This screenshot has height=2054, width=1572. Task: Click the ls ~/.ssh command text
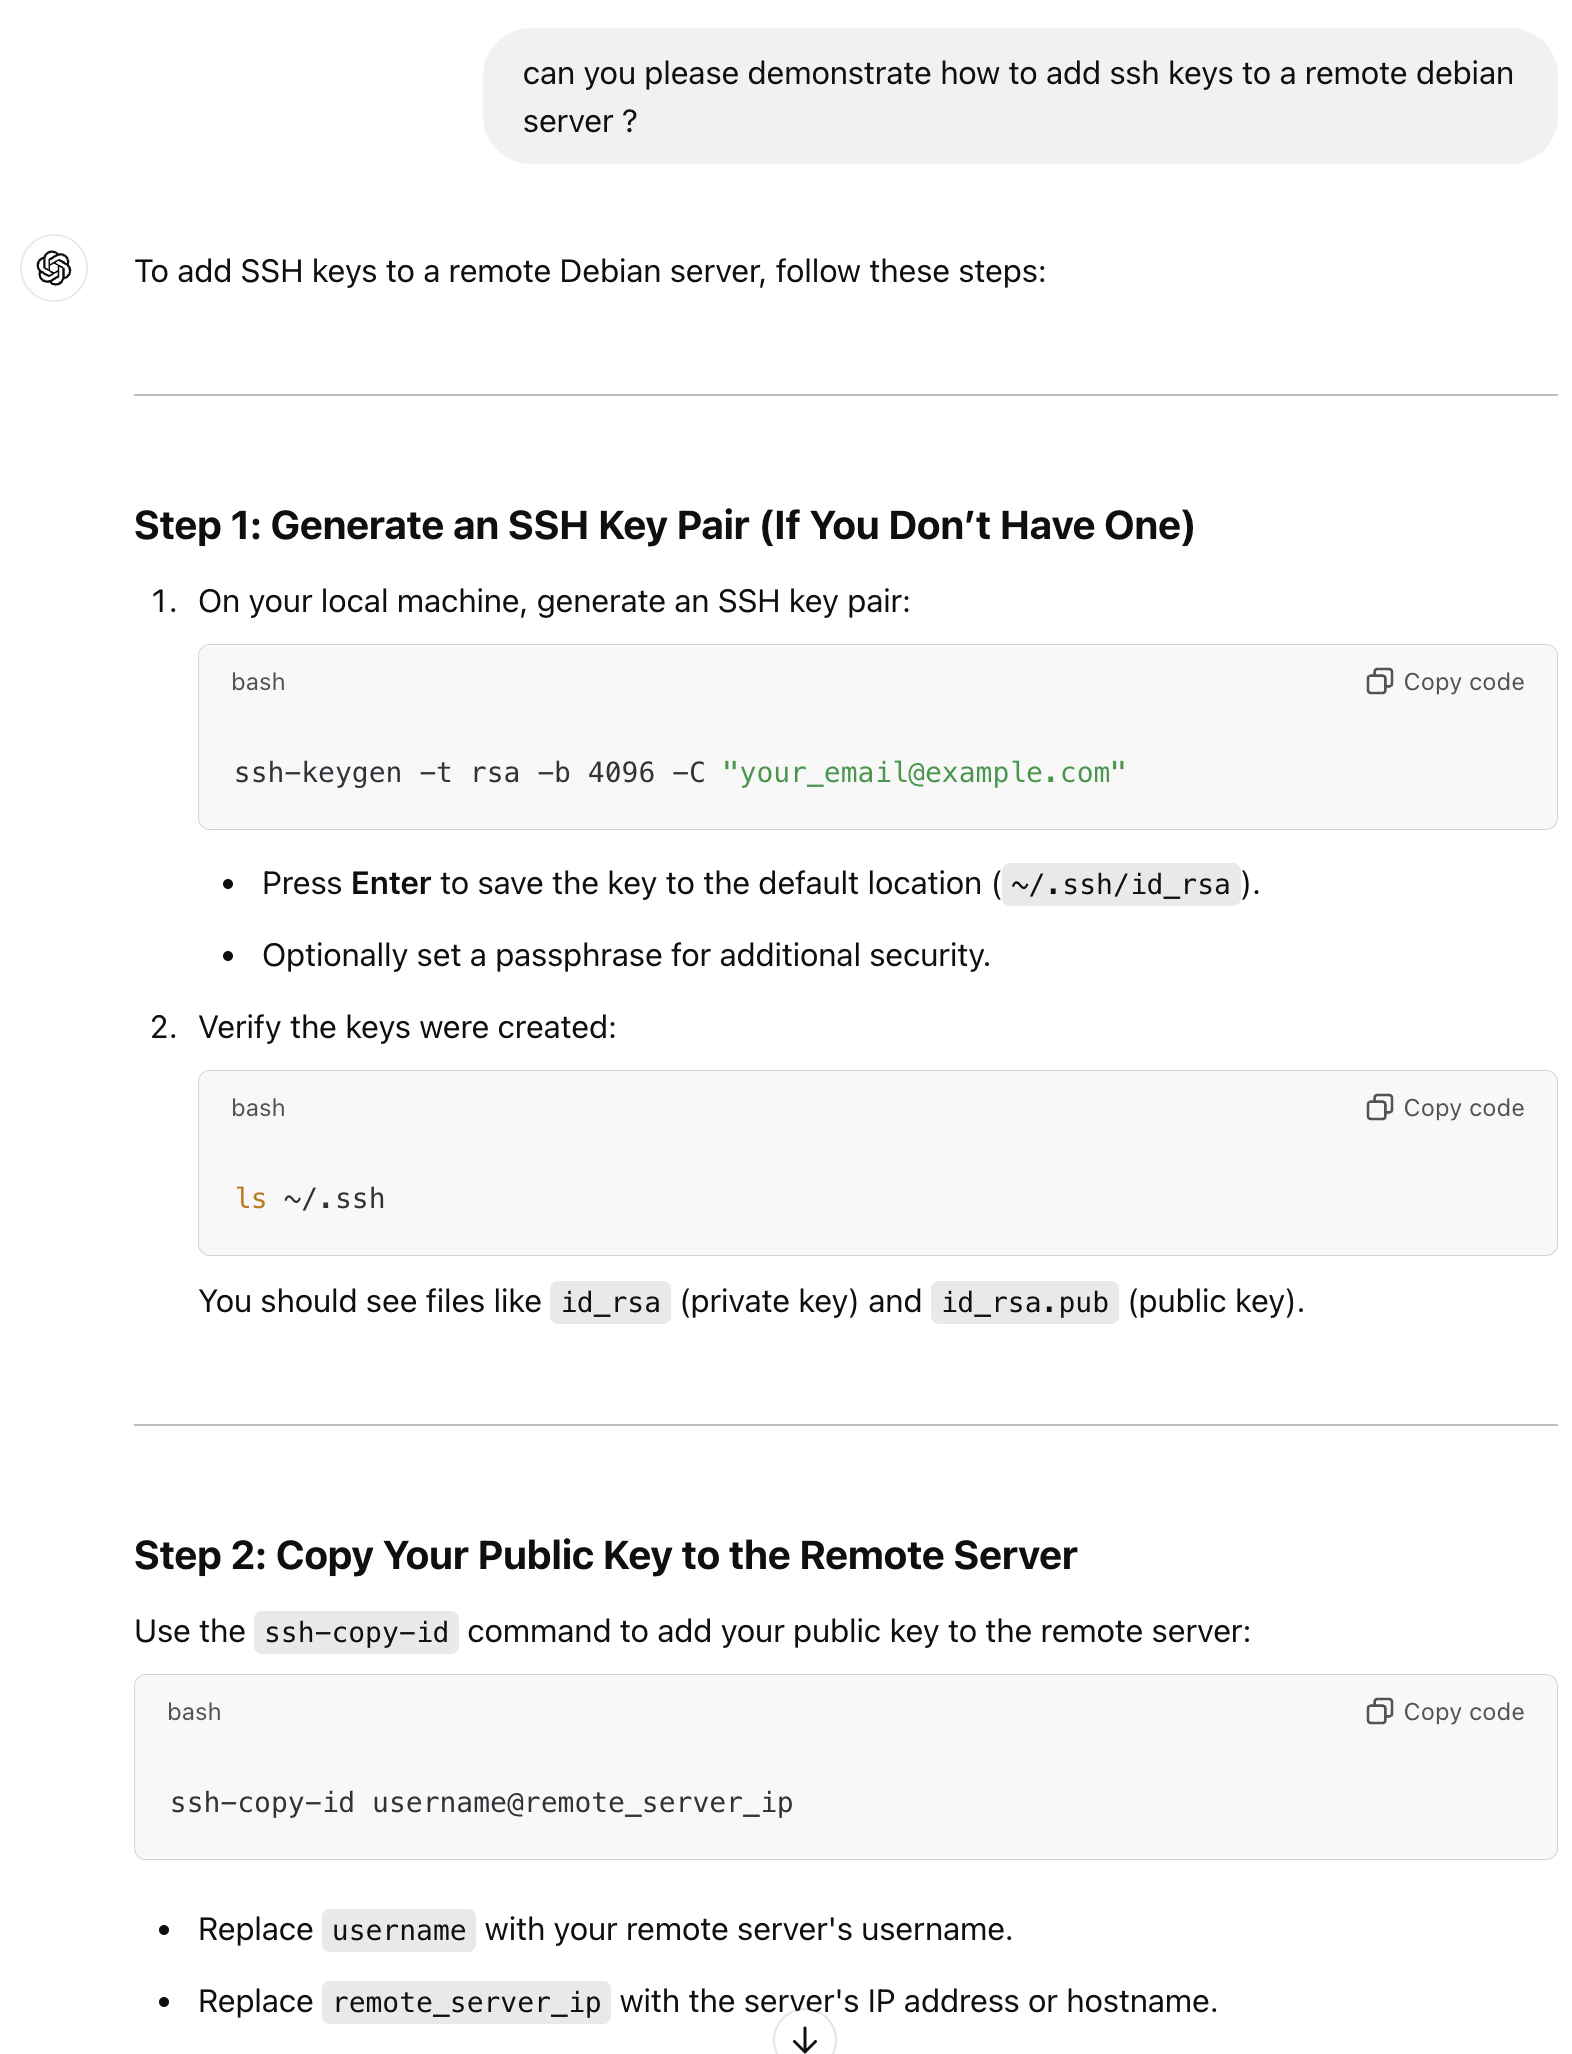[x=310, y=1199]
